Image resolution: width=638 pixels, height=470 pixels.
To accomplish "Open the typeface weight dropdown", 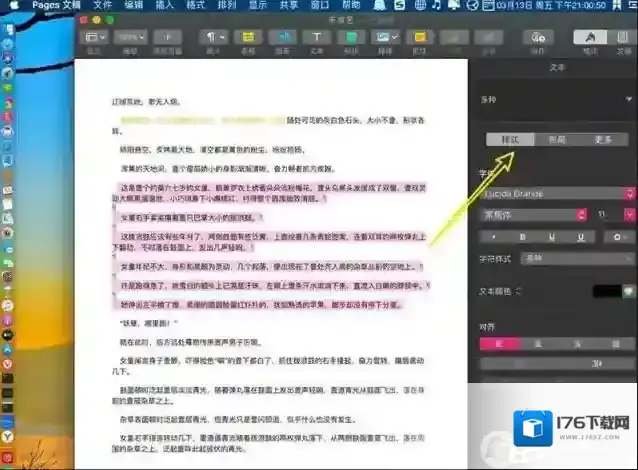I will point(534,215).
